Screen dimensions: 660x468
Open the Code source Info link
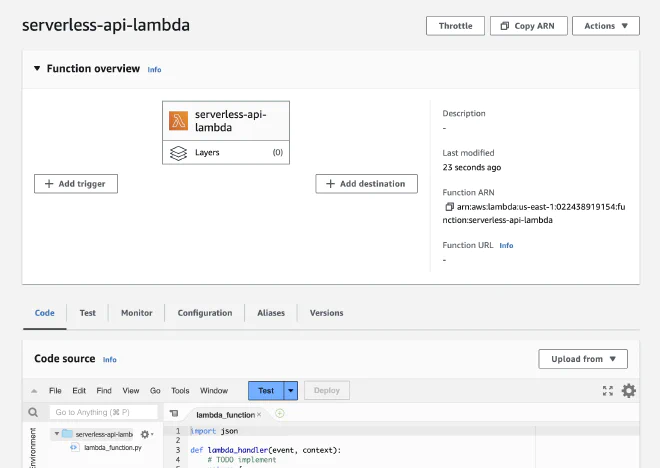coord(109,360)
